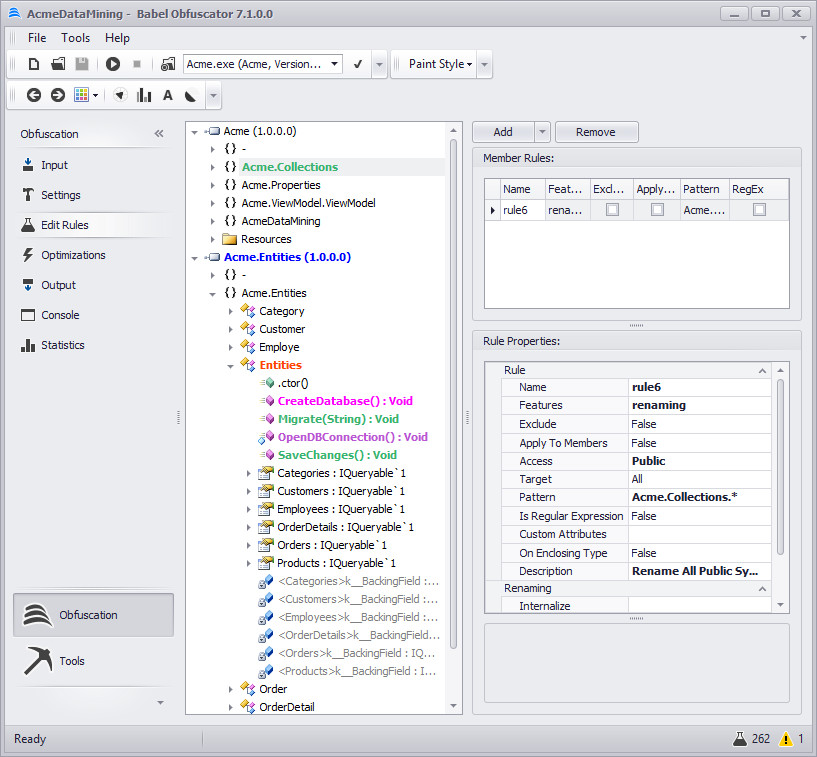Open the Paint Style dropdown
Image resolution: width=817 pixels, height=757 pixels.
pos(440,64)
